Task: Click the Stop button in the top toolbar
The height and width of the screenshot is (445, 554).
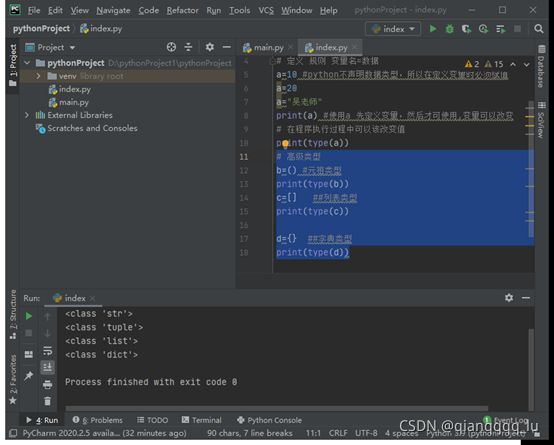Action: pos(517,29)
